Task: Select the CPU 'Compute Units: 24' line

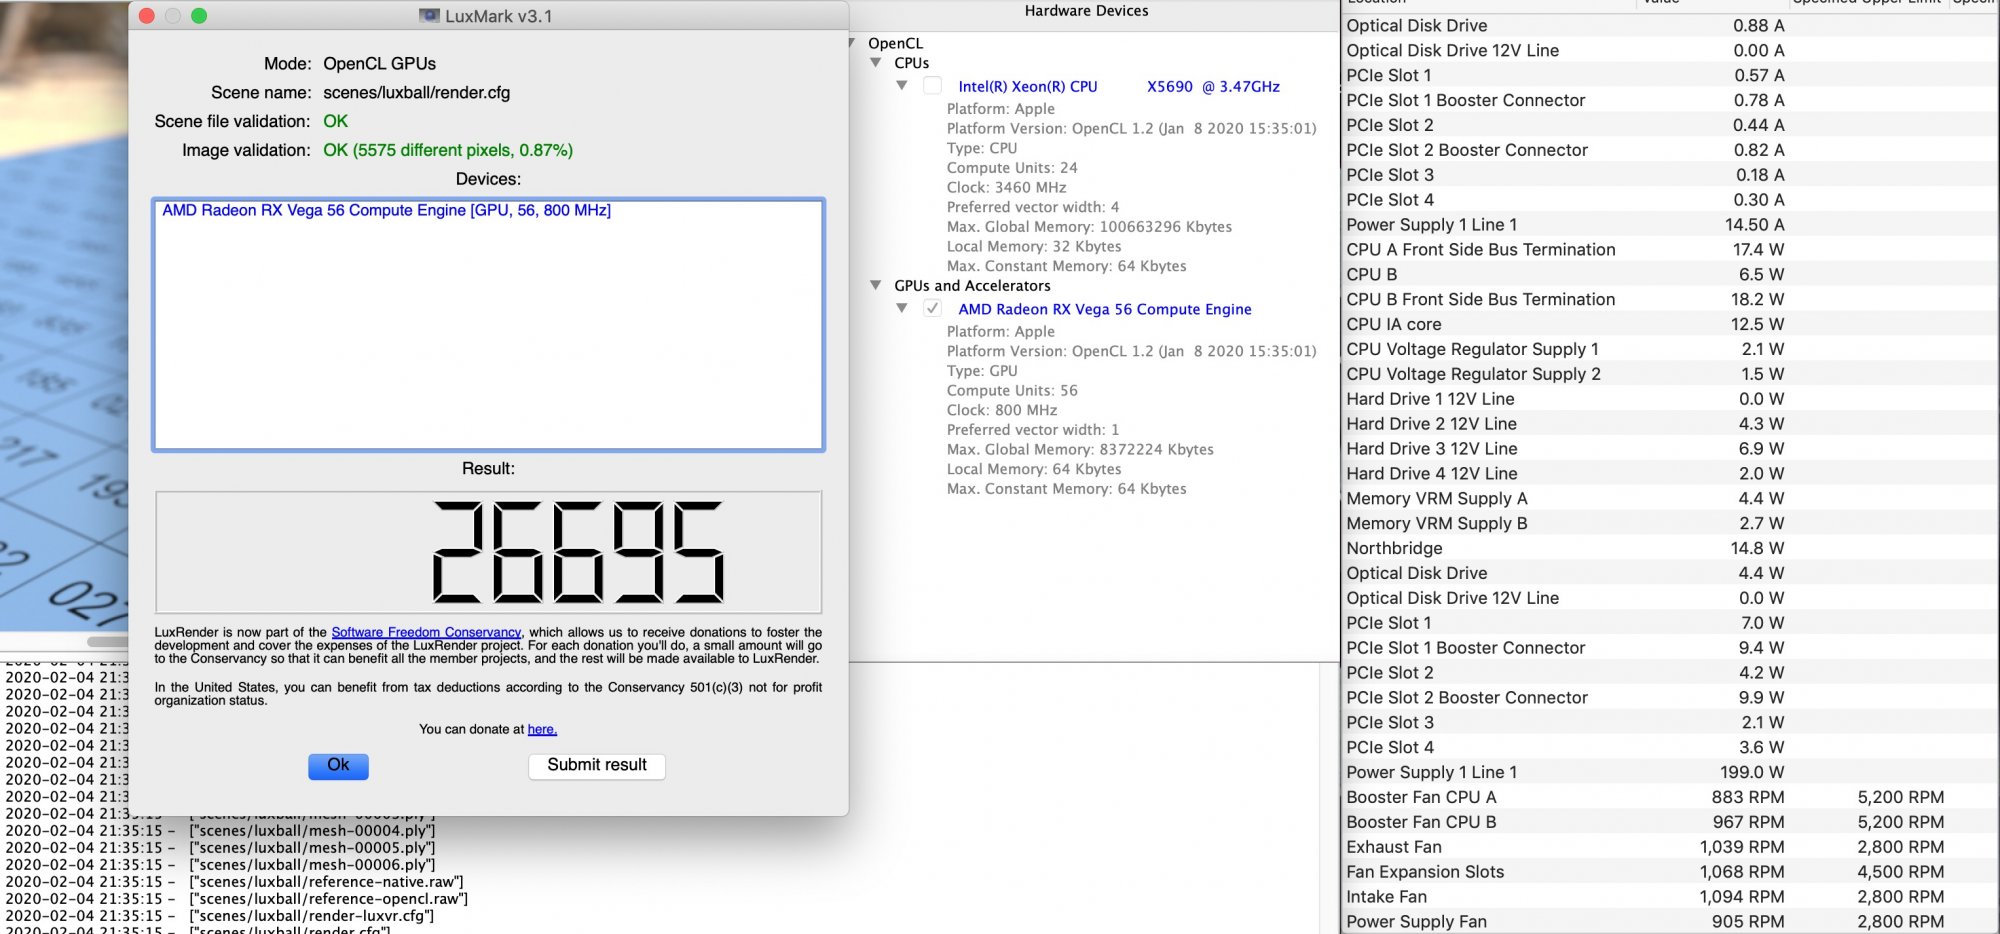Action: (1012, 168)
